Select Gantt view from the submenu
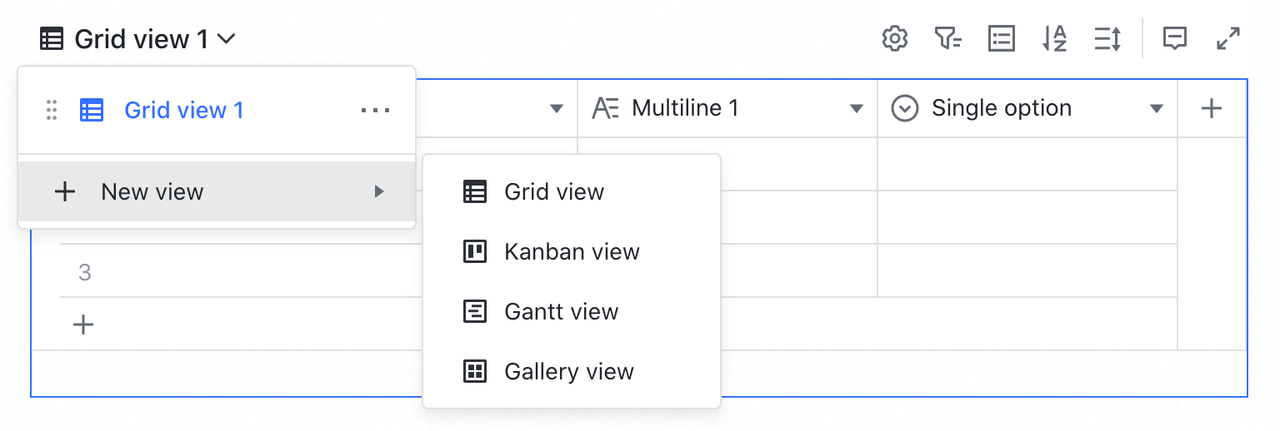This screenshot has width=1280, height=431. tap(561, 312)
